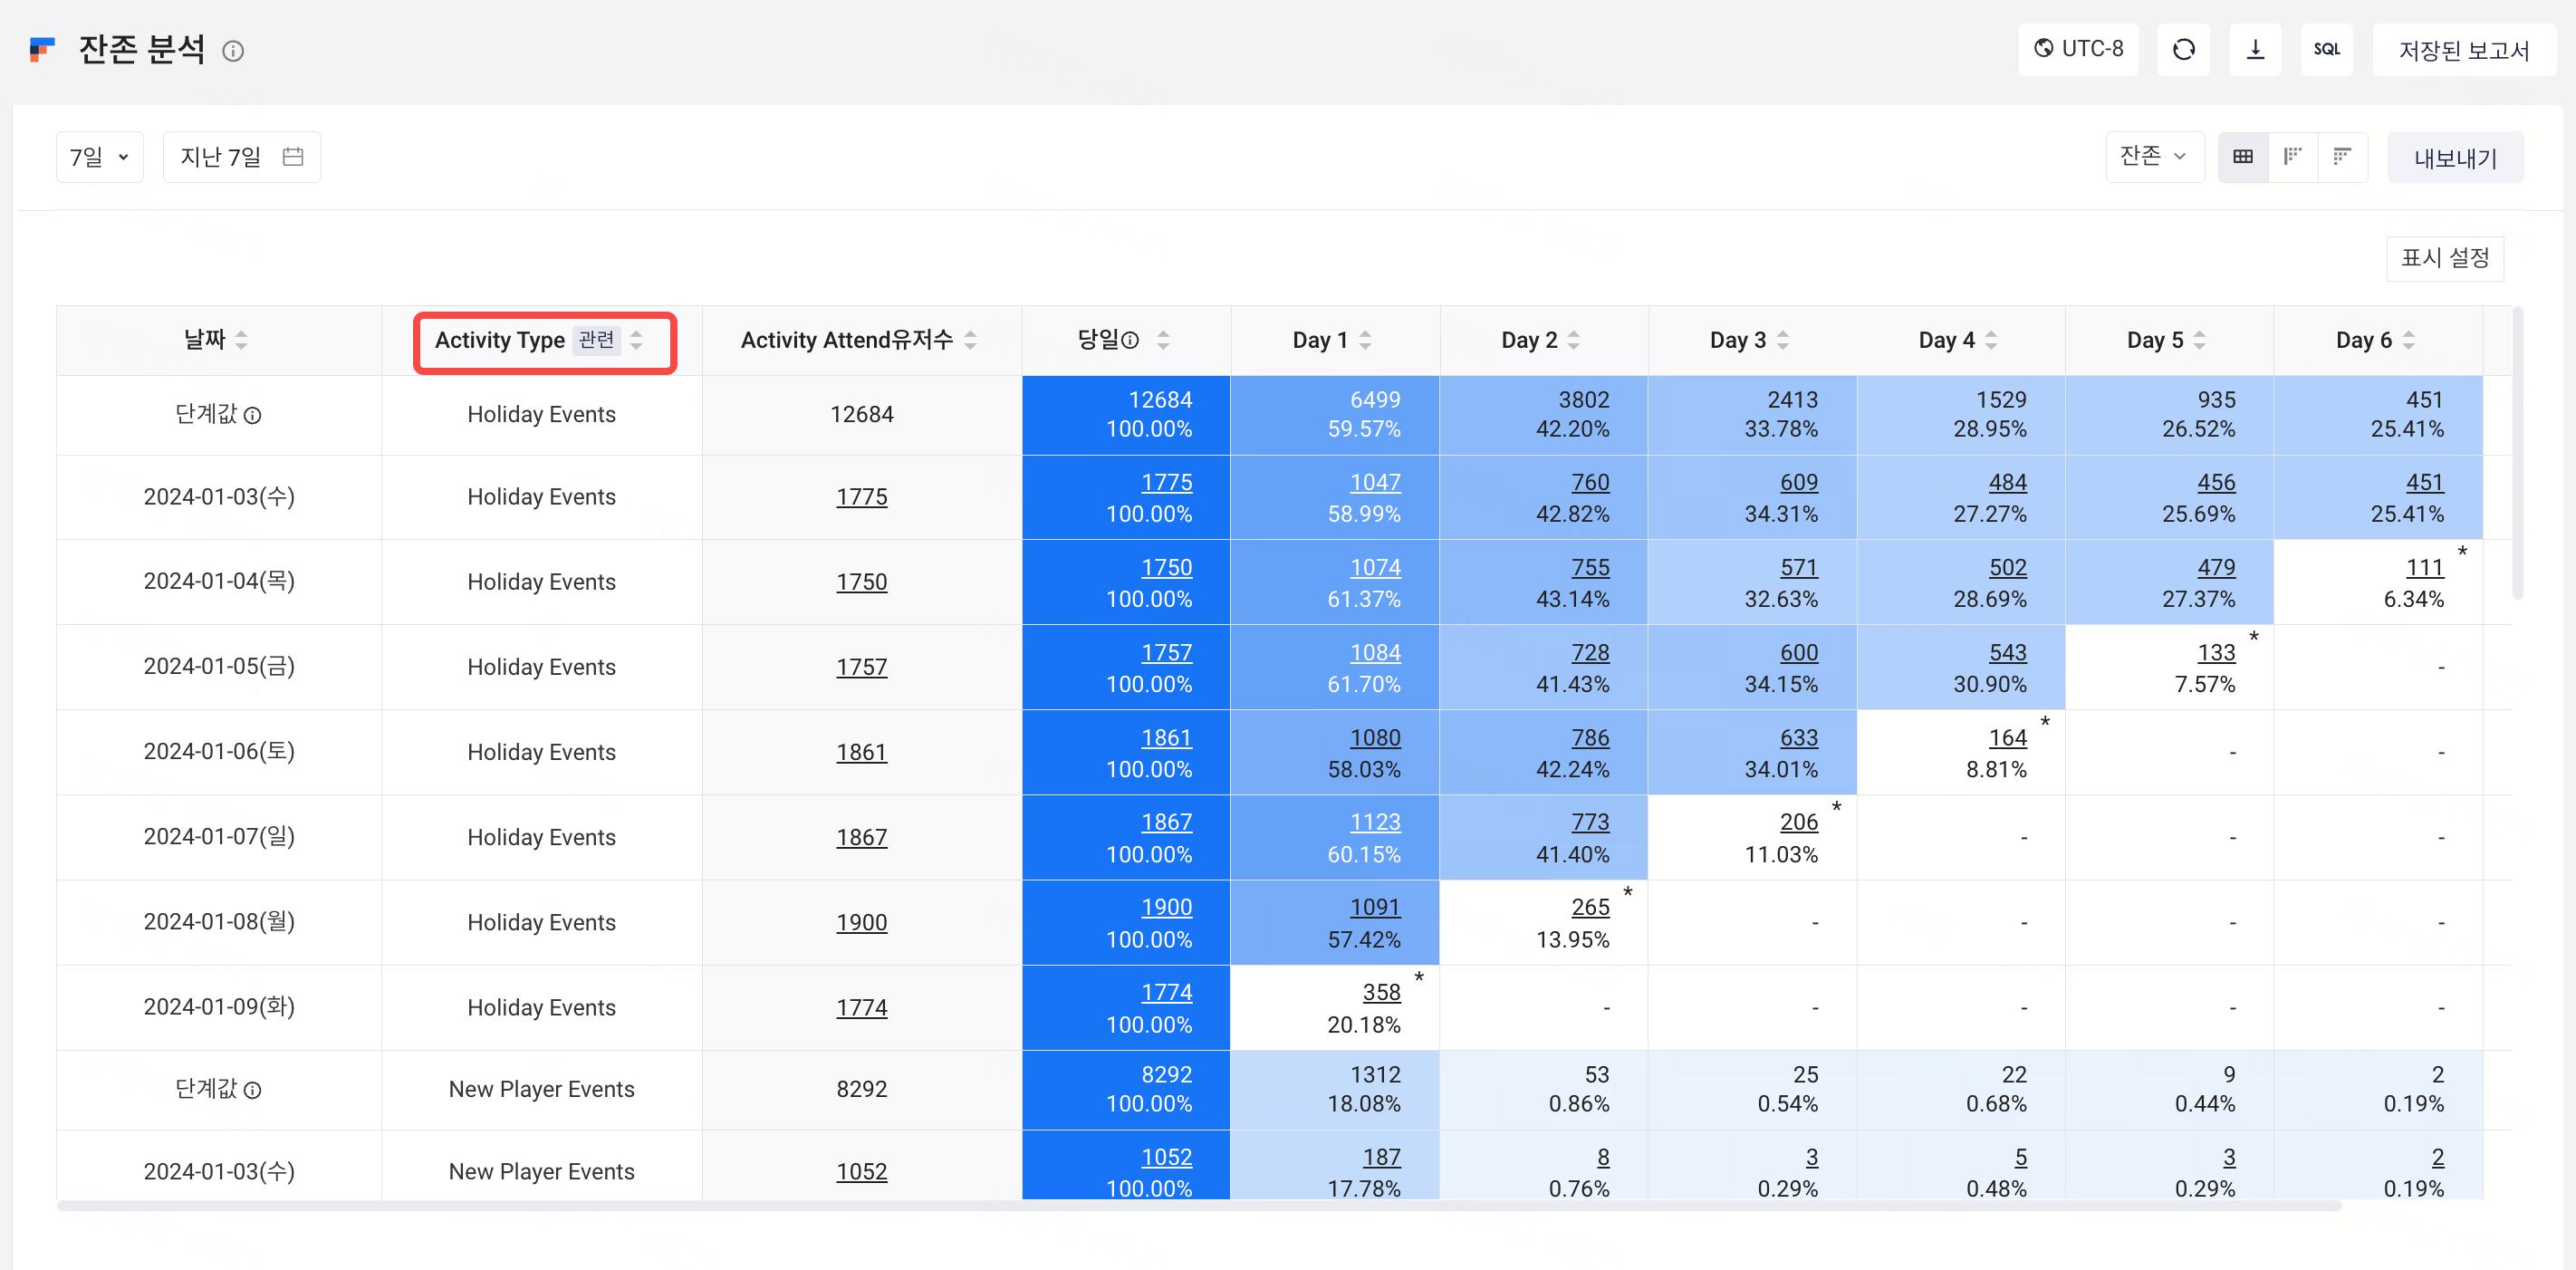Click the 8292 New Player Events total
The width and height of the screenshot is (2576, 1270).
[861, 1089]
